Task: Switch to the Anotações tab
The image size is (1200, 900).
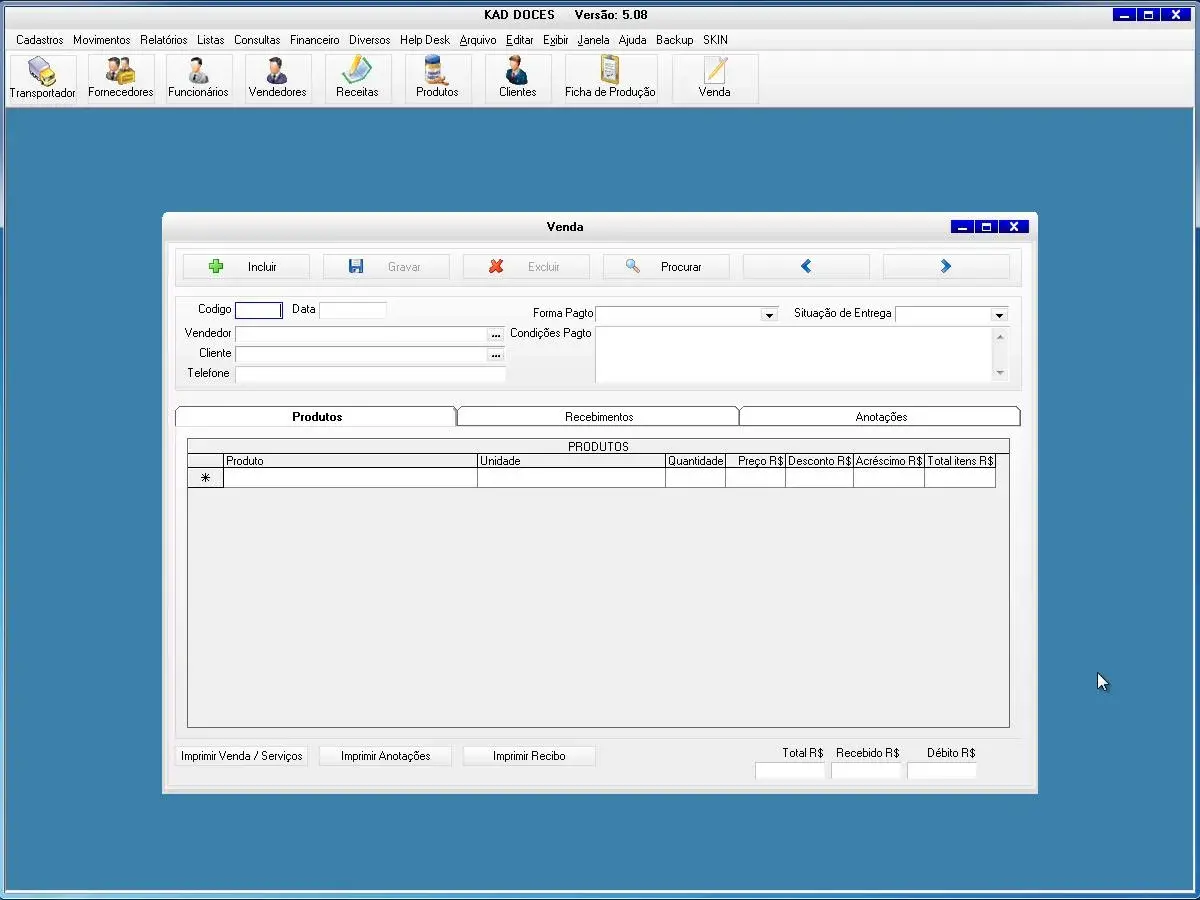Action: pos(881,417)
